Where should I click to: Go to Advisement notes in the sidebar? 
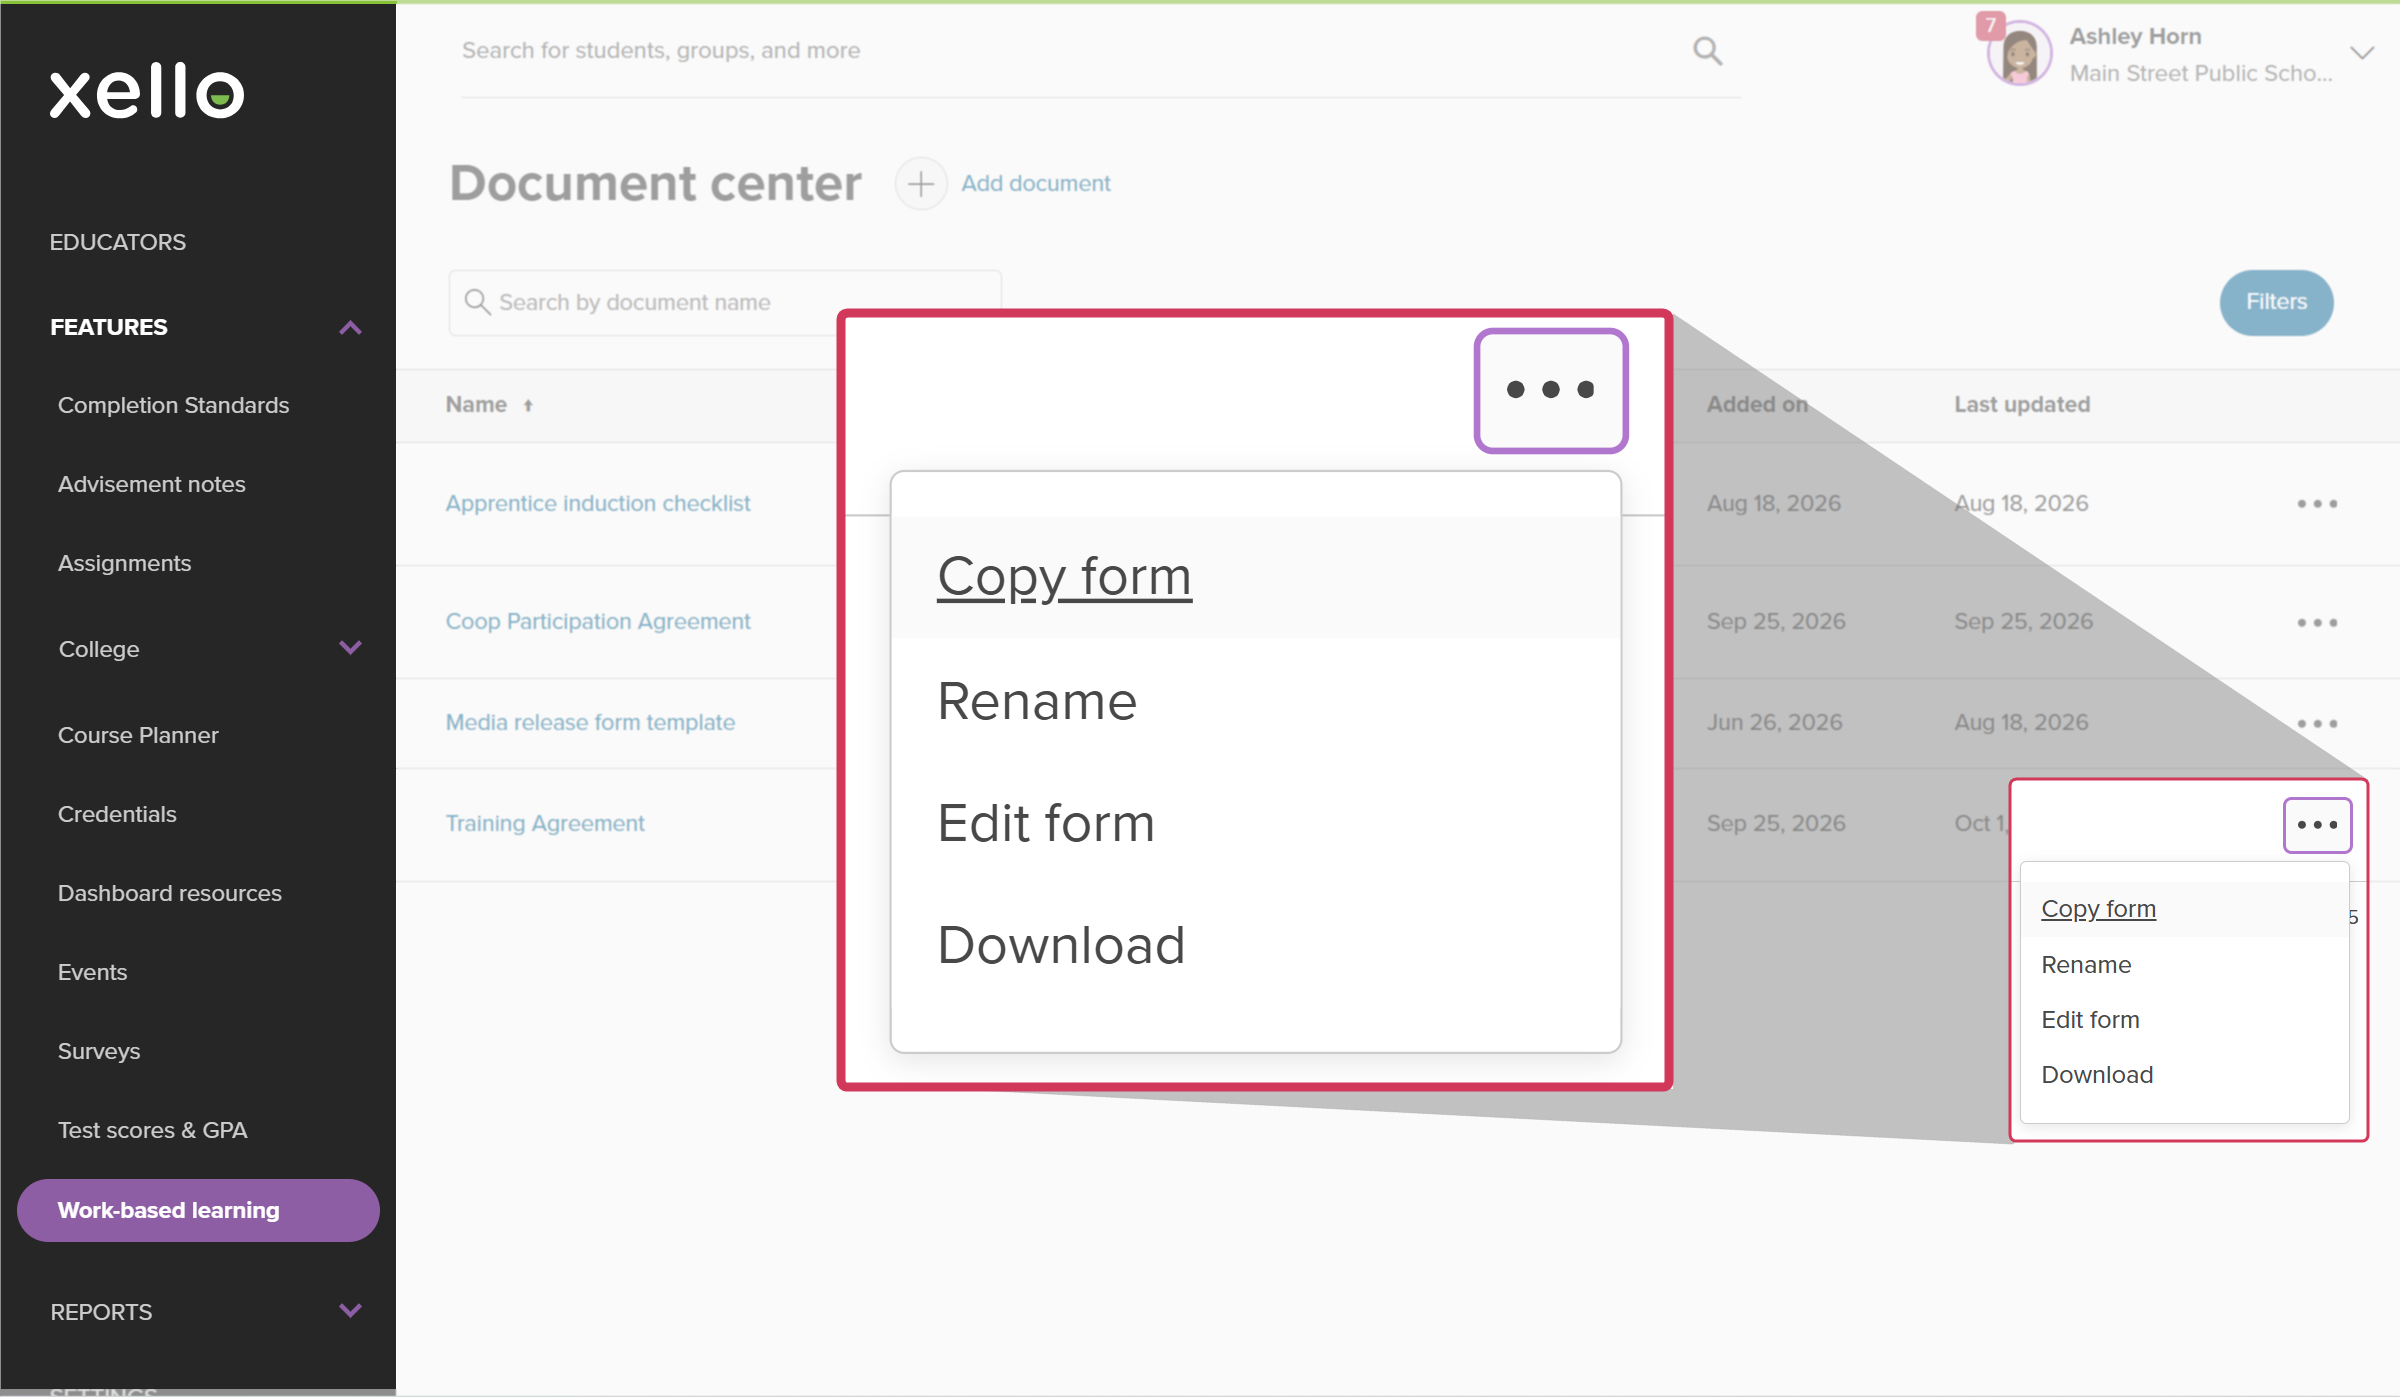point(151,484)
